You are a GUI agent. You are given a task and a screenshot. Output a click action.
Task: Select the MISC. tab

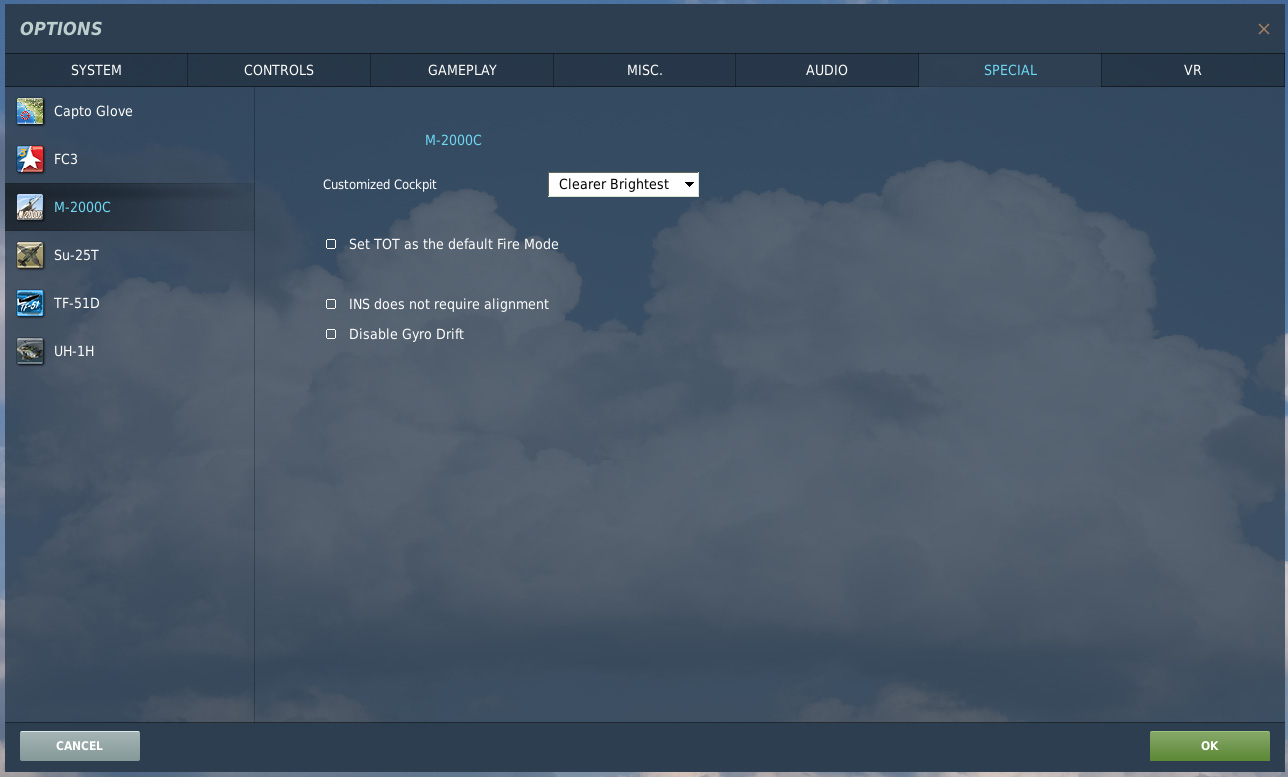(645, 70)
